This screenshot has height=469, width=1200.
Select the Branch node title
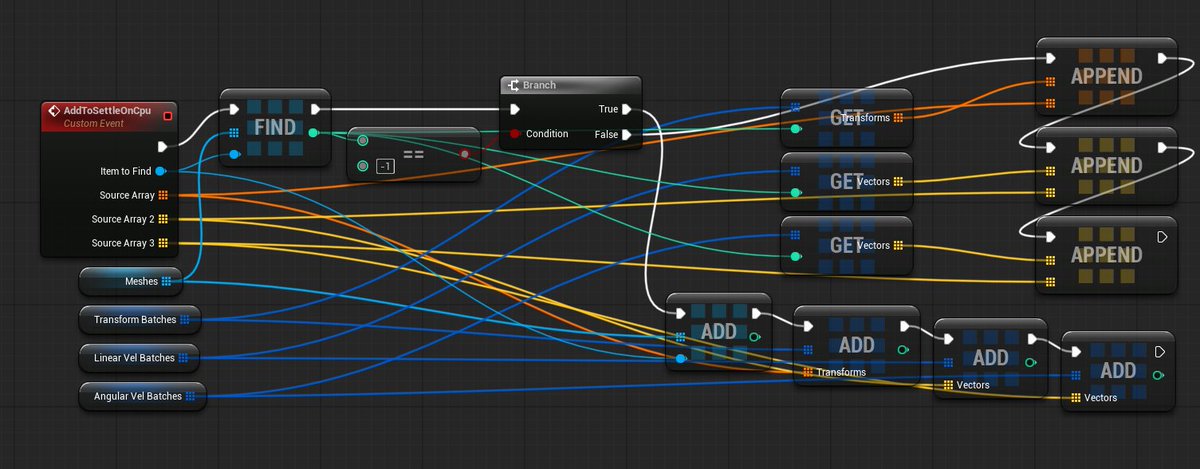[539, 86]
